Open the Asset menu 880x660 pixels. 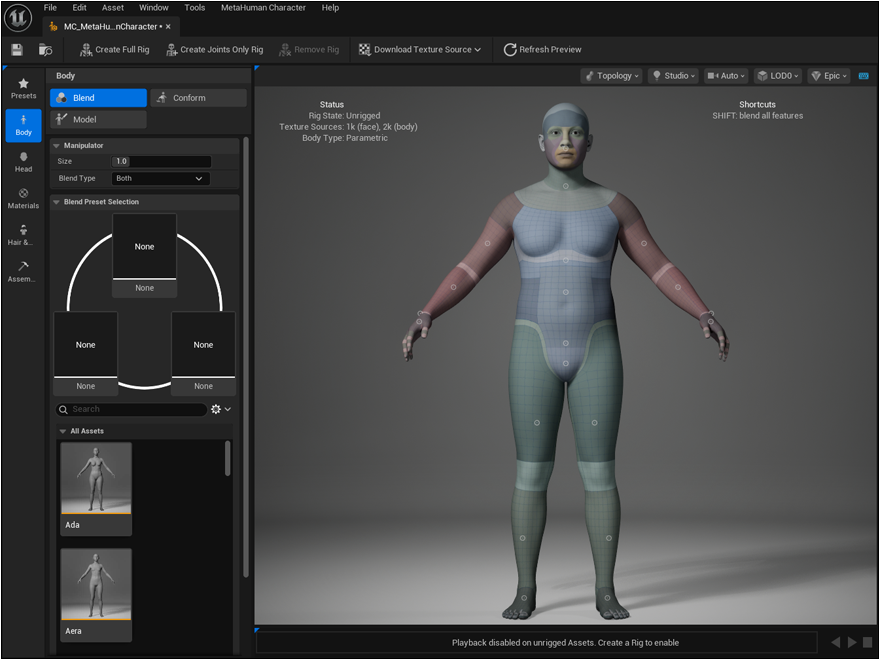click(x=113, y=8)
